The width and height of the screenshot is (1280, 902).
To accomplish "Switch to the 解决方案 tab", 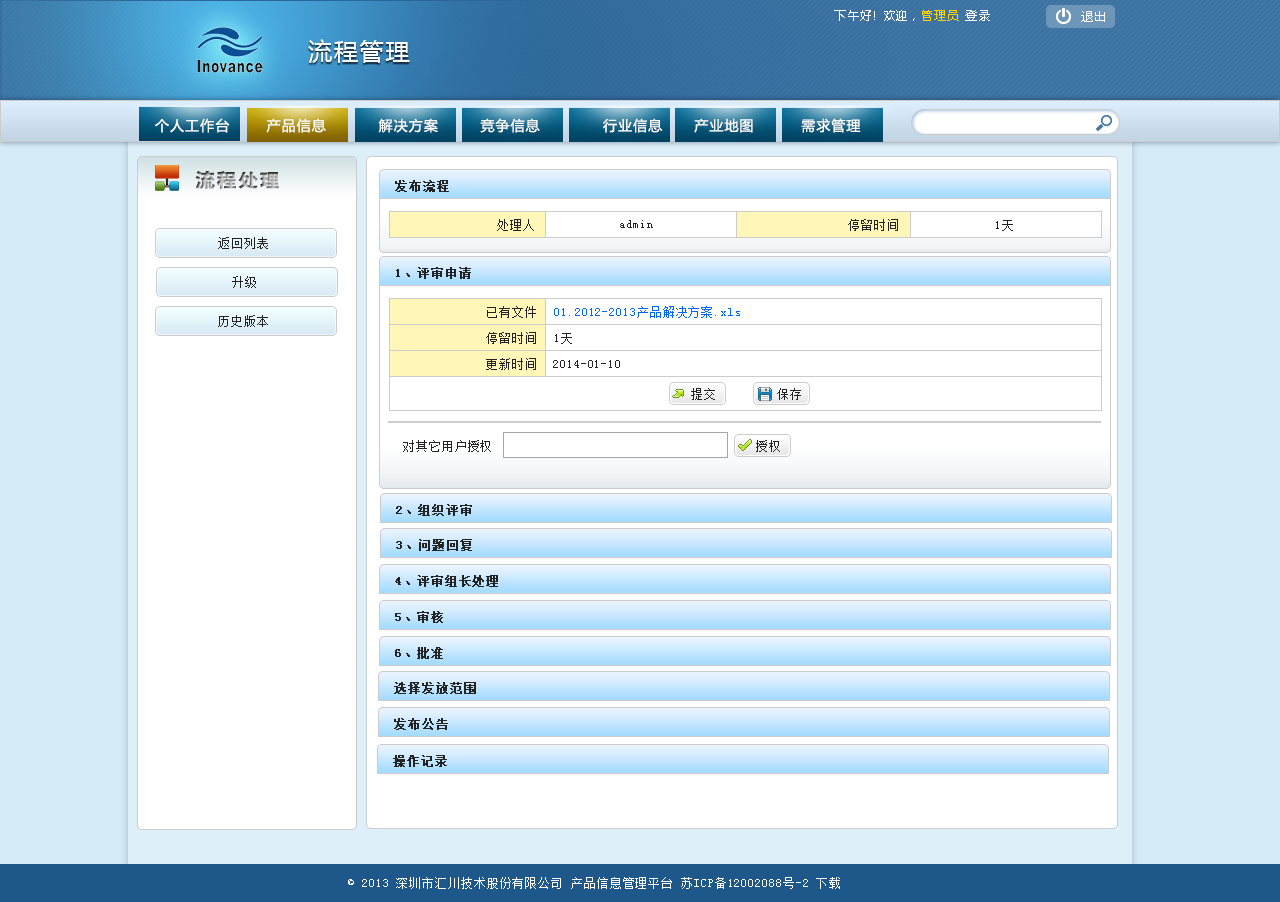I will pos(405,125).
